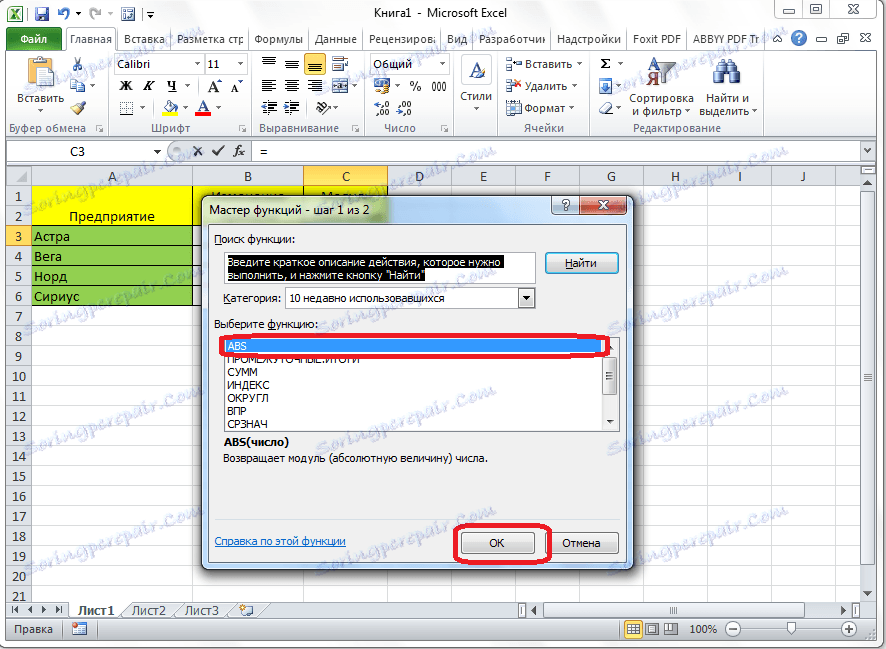Click increase decimal places icon
The height and width of the screenshot is (649, 886).
(x=383, y=108)
